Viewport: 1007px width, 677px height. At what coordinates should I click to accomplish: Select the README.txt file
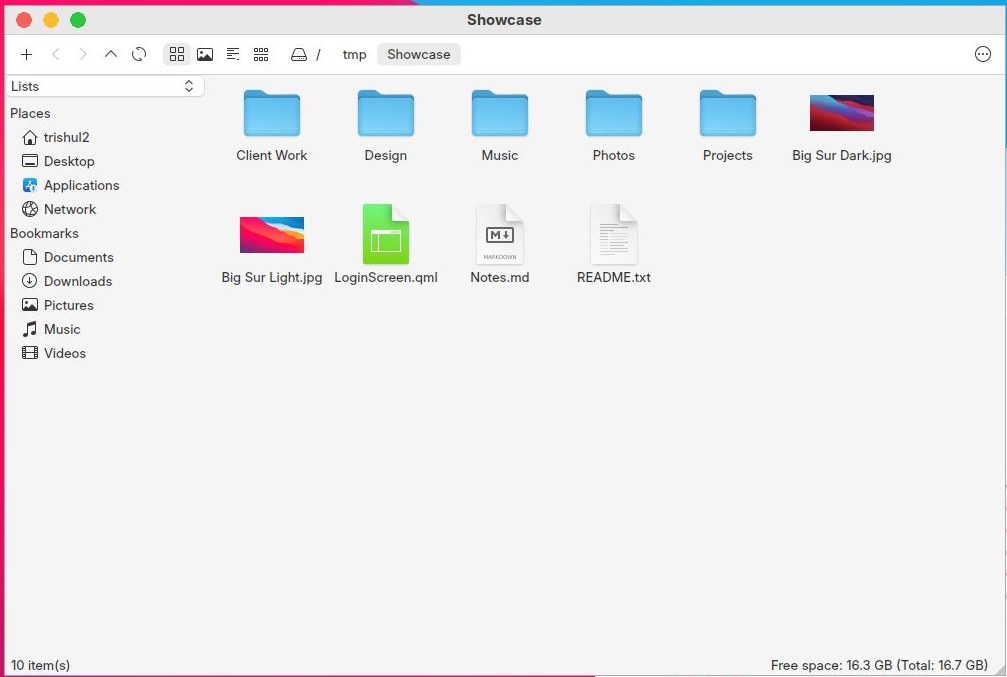pyautogui.click(x=613, y=245)
